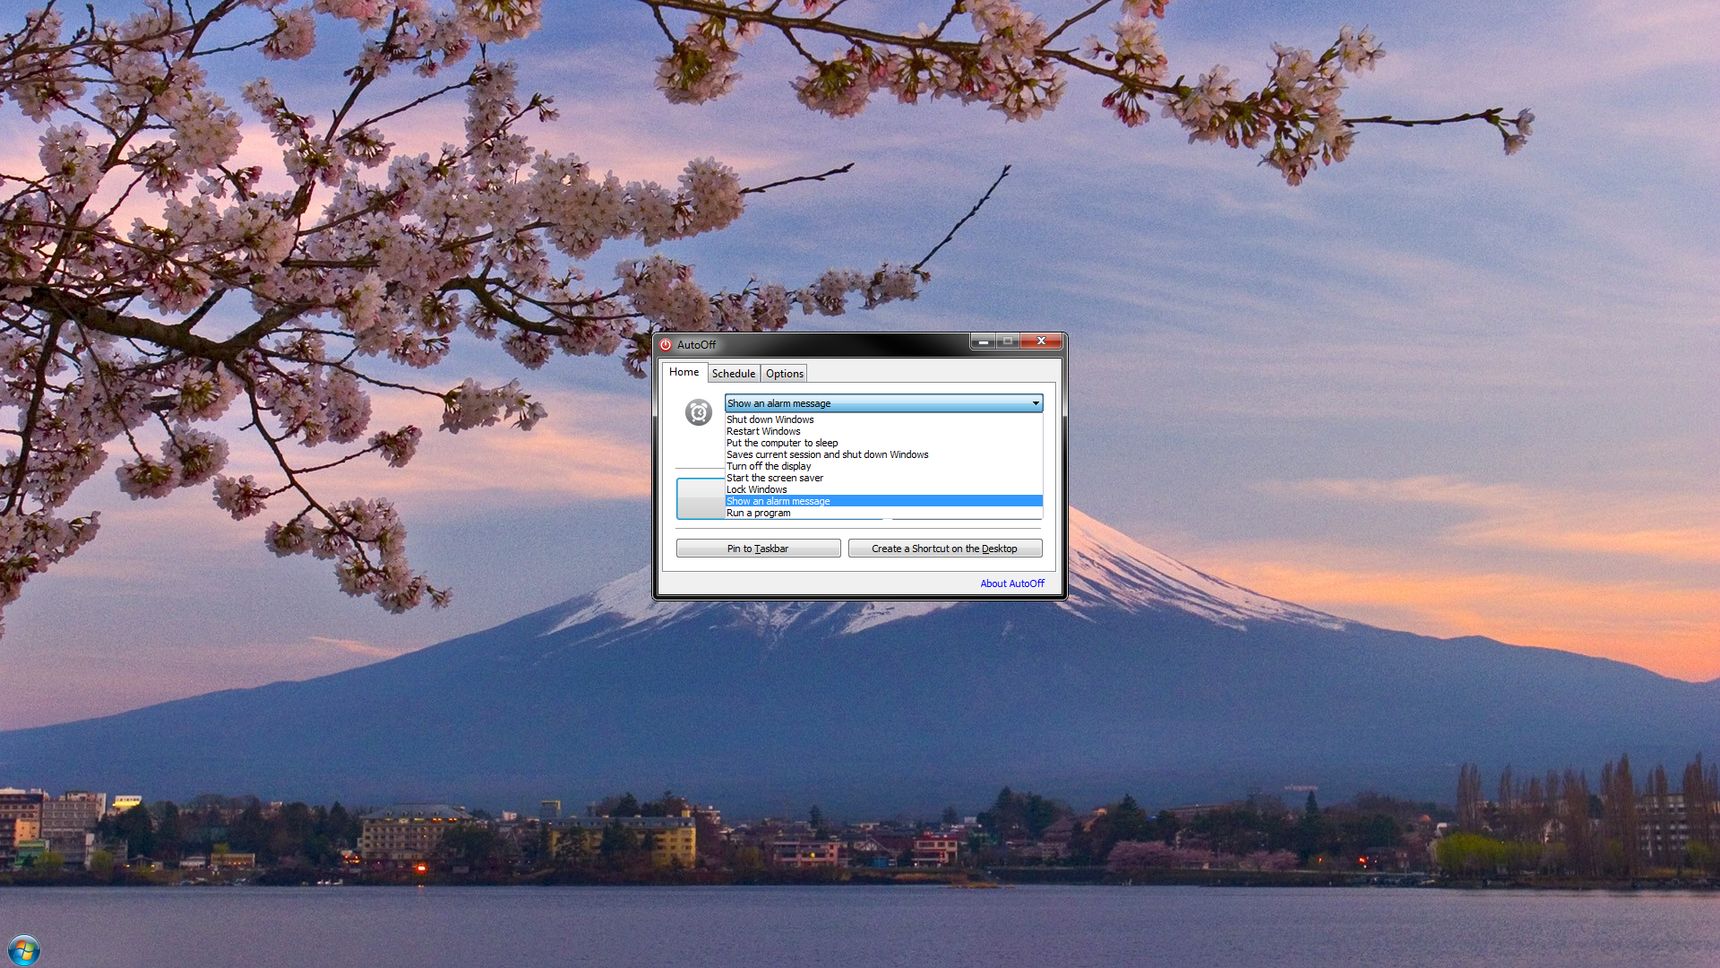
Task: Choose 'Restart Windows' option
Action: [883, 431]
